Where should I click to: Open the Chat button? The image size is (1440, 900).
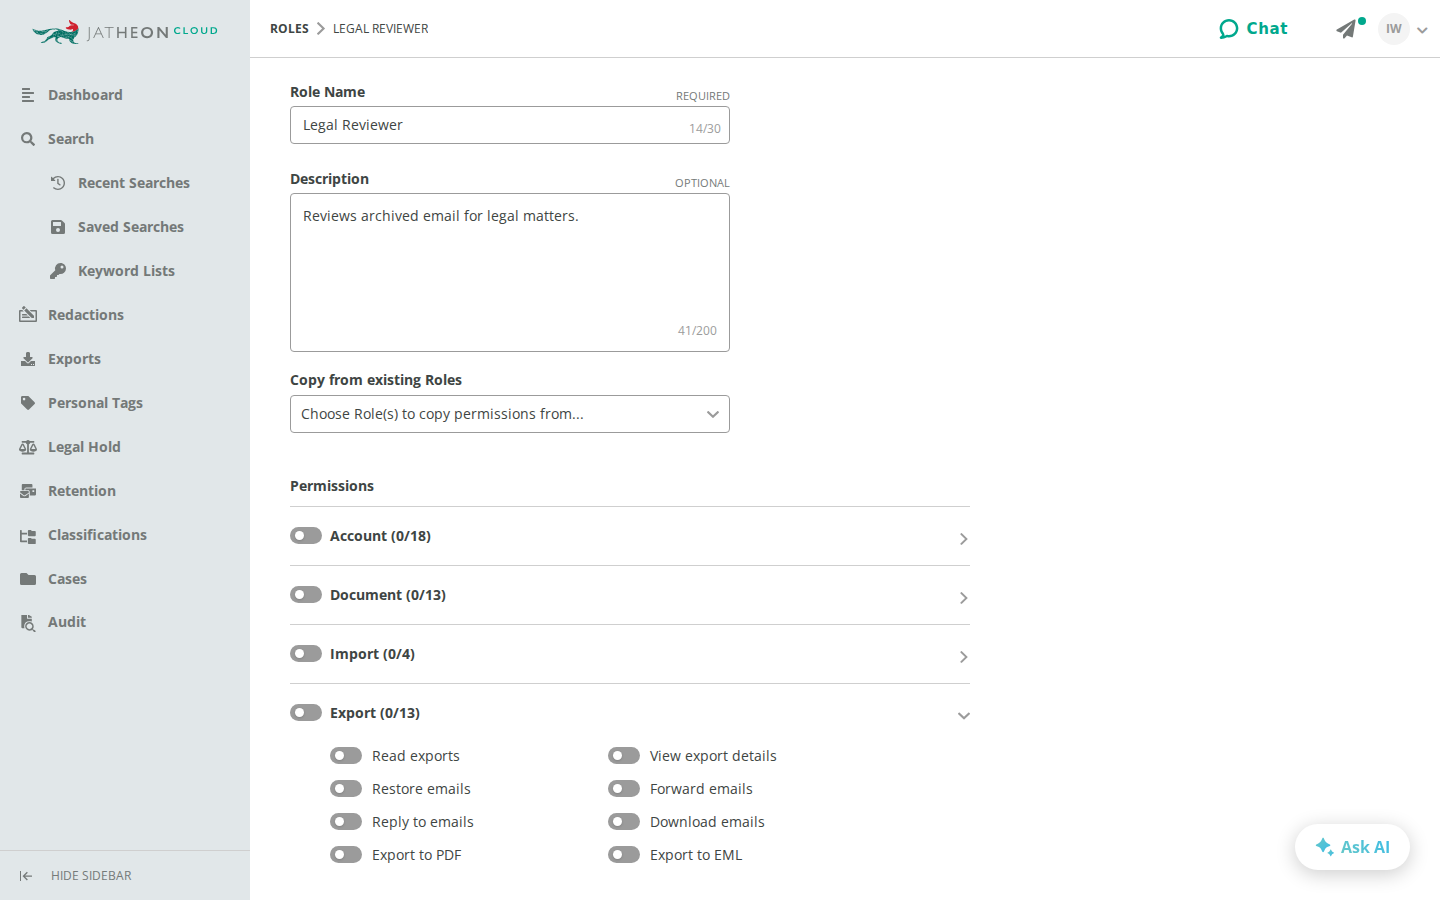(1253, 29)
